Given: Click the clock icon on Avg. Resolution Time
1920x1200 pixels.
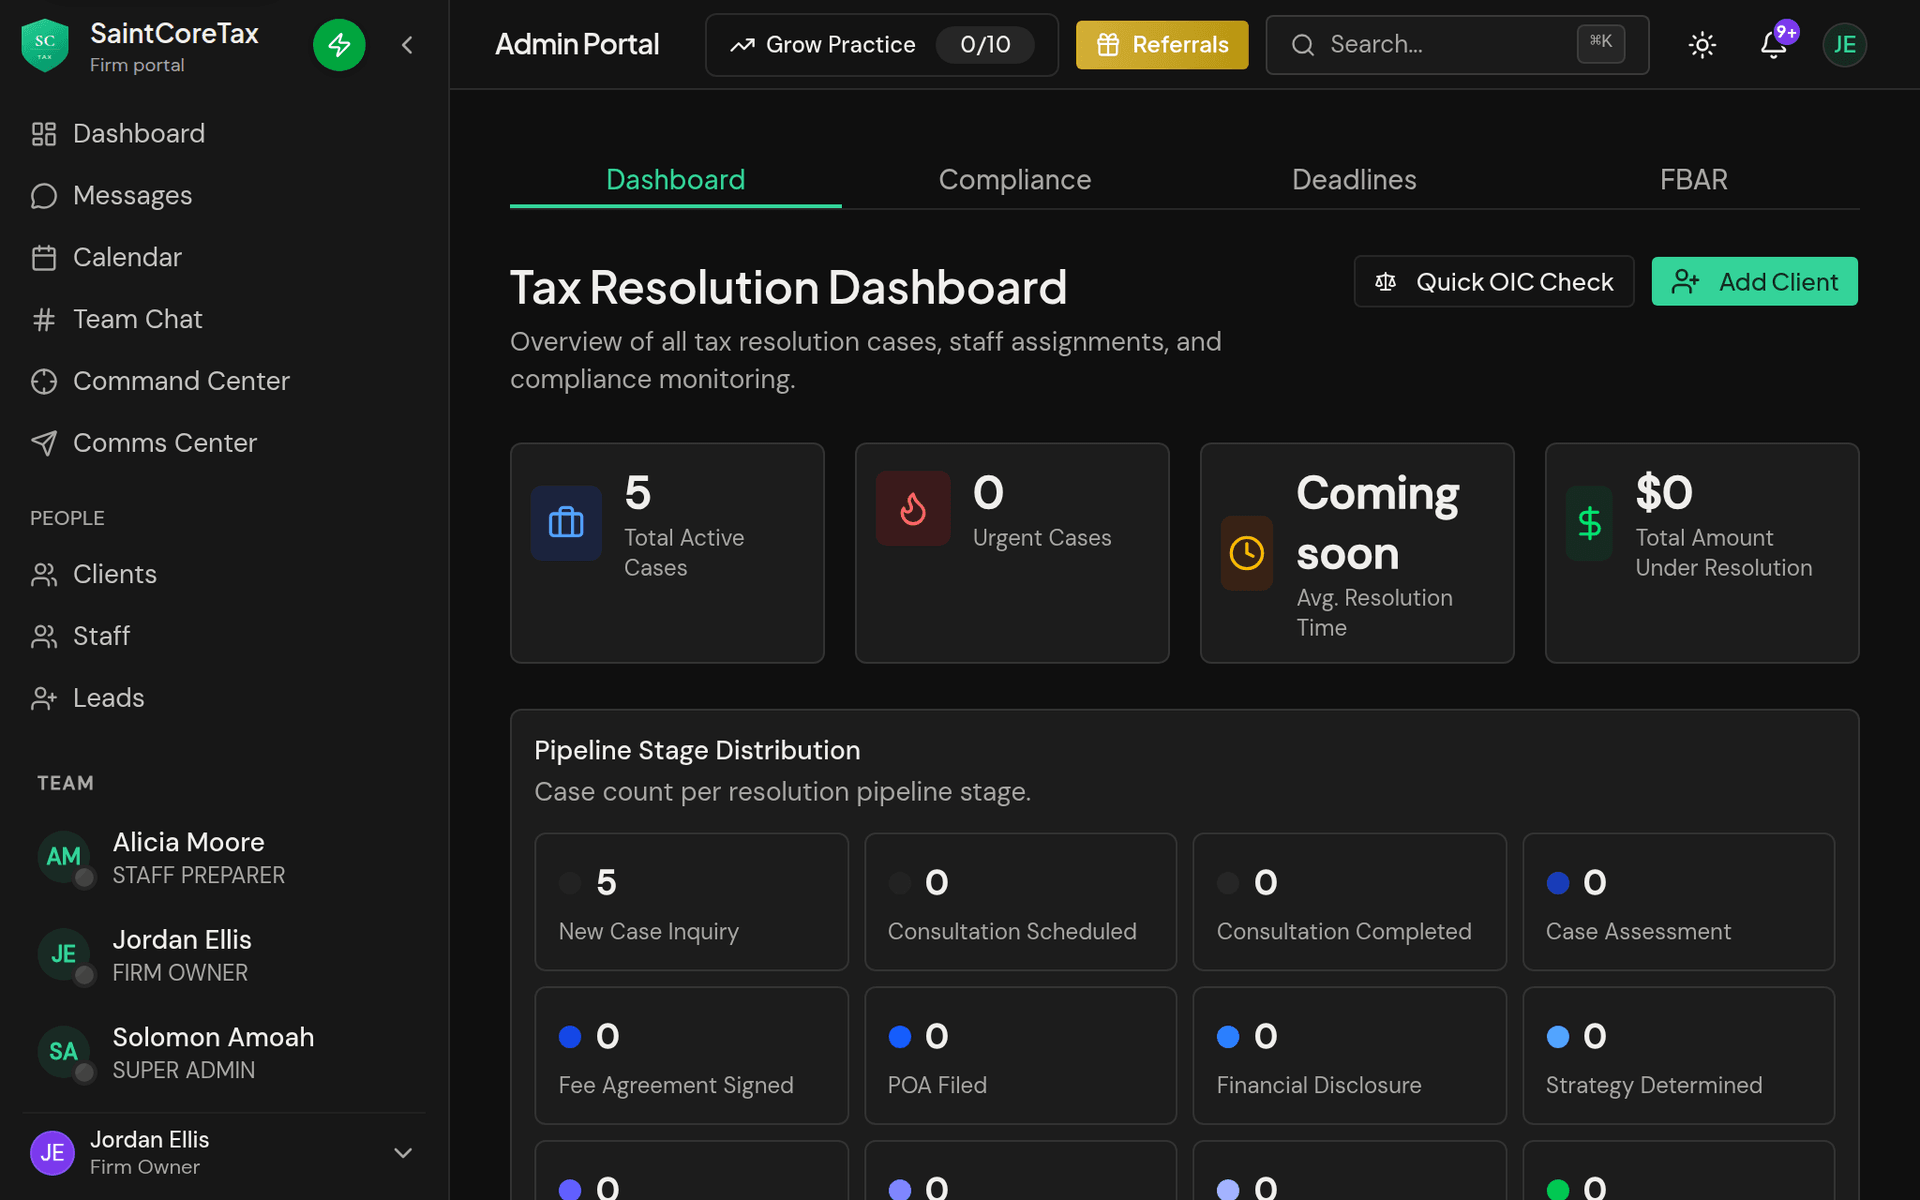Looking at the screenshot, I should point(1247,553).
